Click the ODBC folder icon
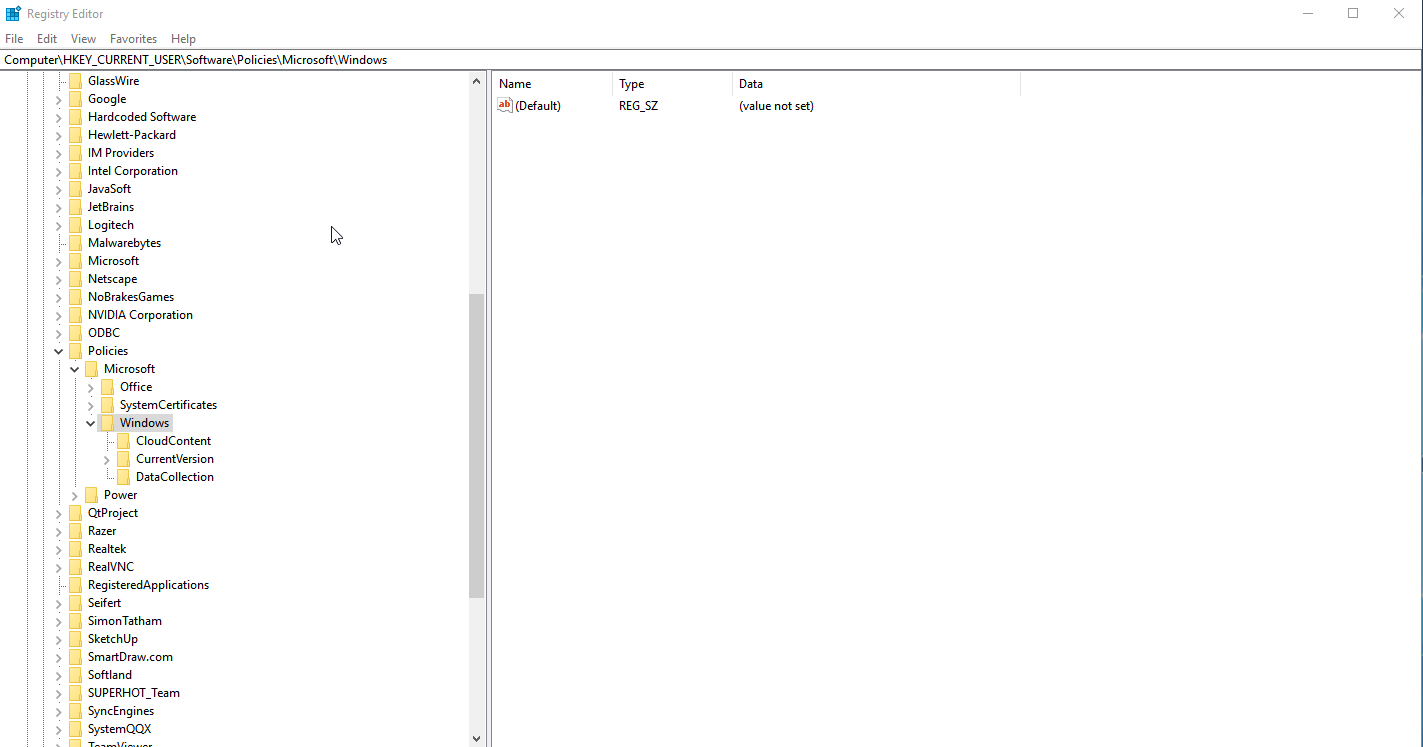The image size is (1423, 747). (x=75, y=333)
